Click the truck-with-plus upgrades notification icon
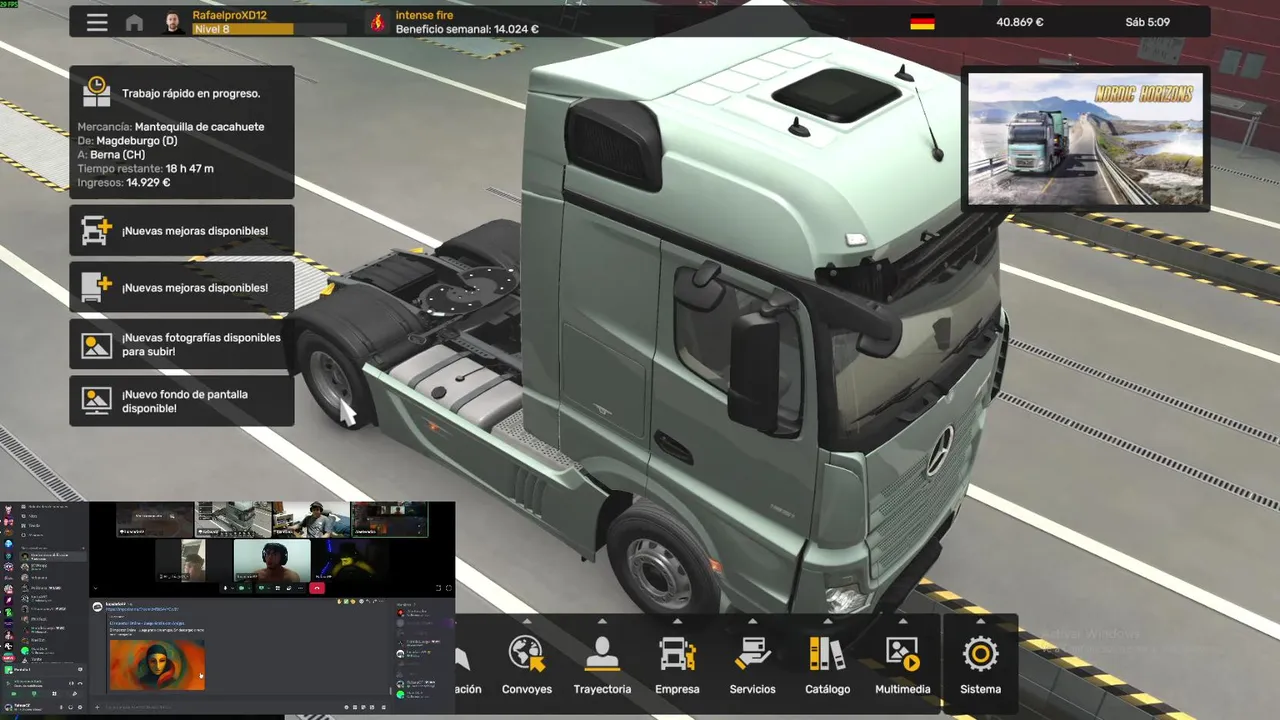 97,231
